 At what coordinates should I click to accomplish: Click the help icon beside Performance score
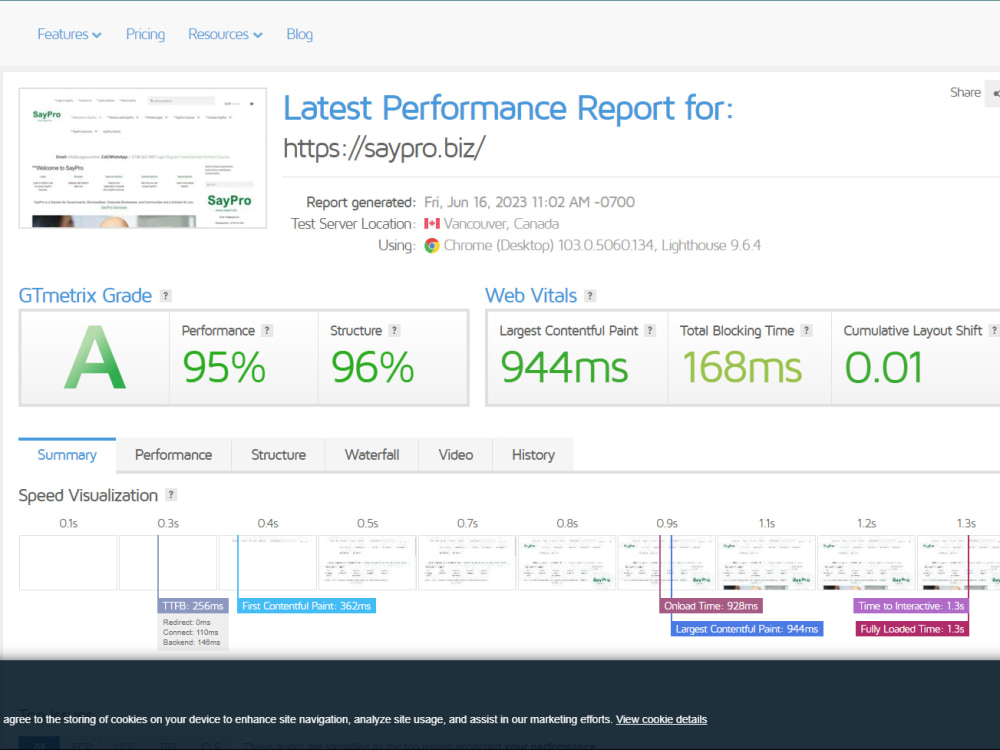point(267,330)
